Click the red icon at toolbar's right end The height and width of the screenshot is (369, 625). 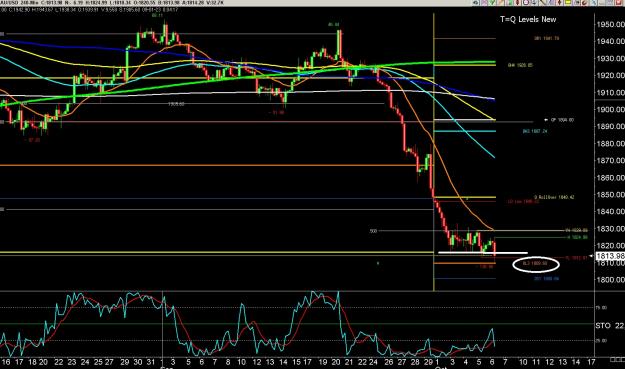point(619,2)
